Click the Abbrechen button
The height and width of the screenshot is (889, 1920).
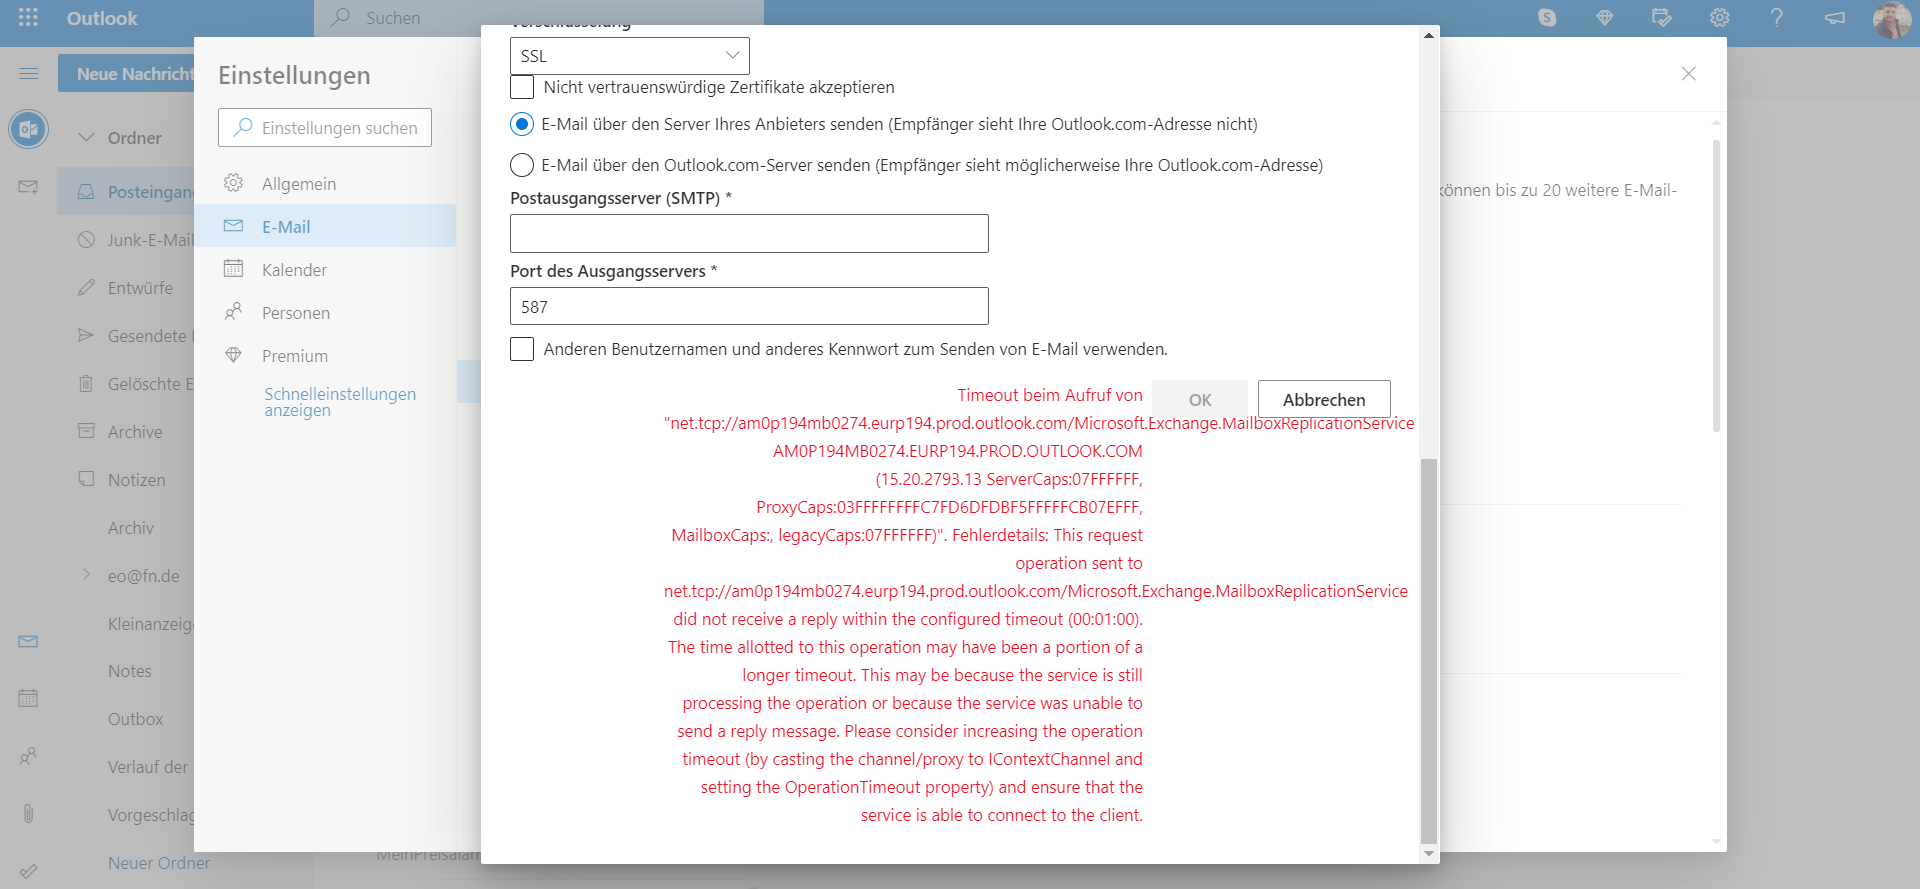1324,399
